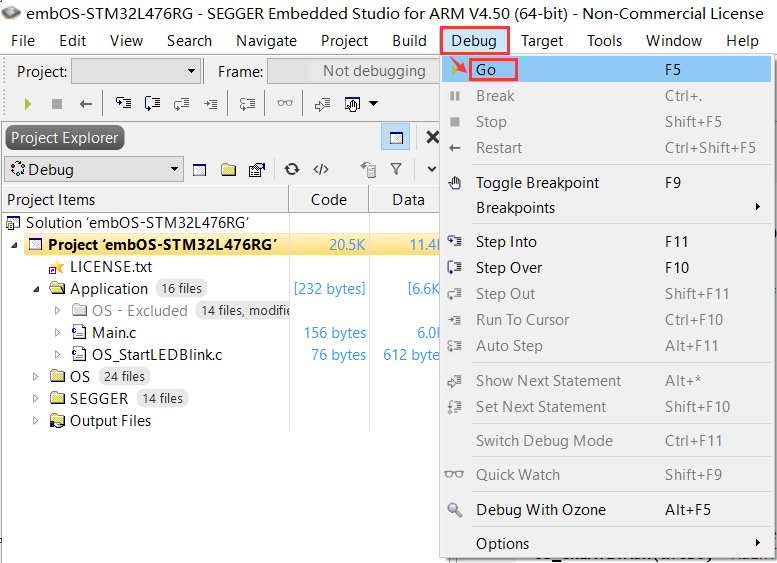Open the Target menu
This screenshot has height=563, width=777.
coord(542,41)
